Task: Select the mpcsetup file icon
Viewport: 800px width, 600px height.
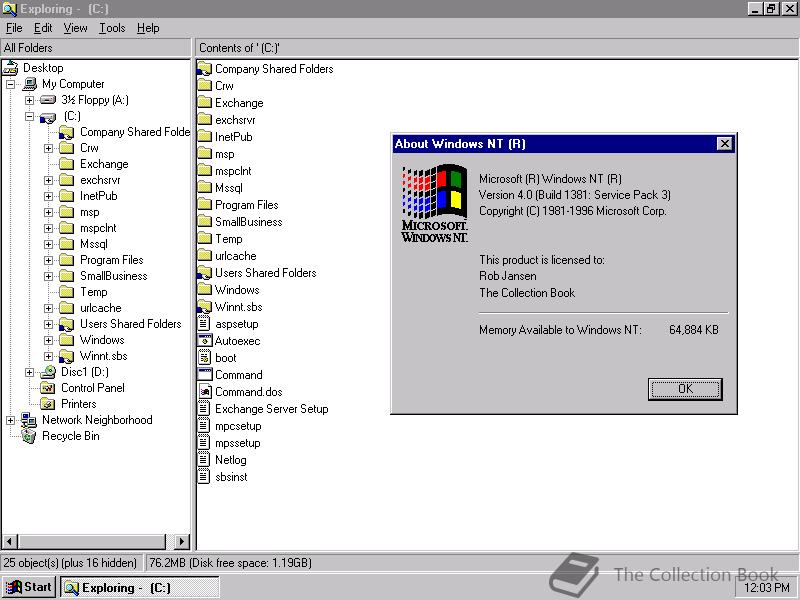Action: point(204,426)
